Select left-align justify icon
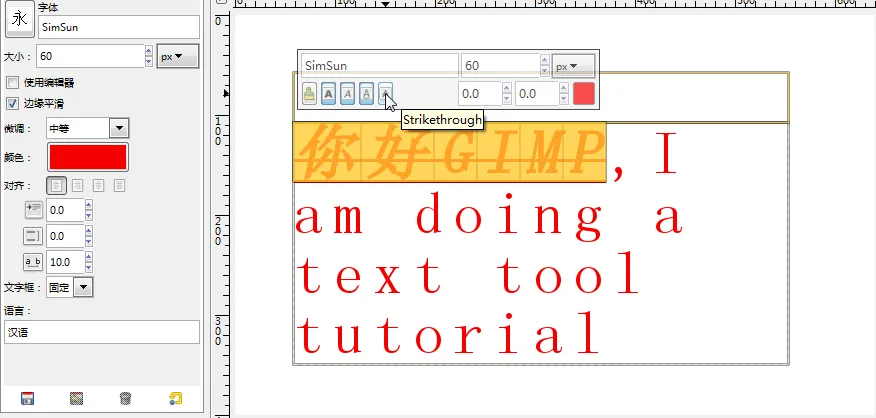Screen dimensions: 876x418 pyautogui.click(x=56, y=186)
